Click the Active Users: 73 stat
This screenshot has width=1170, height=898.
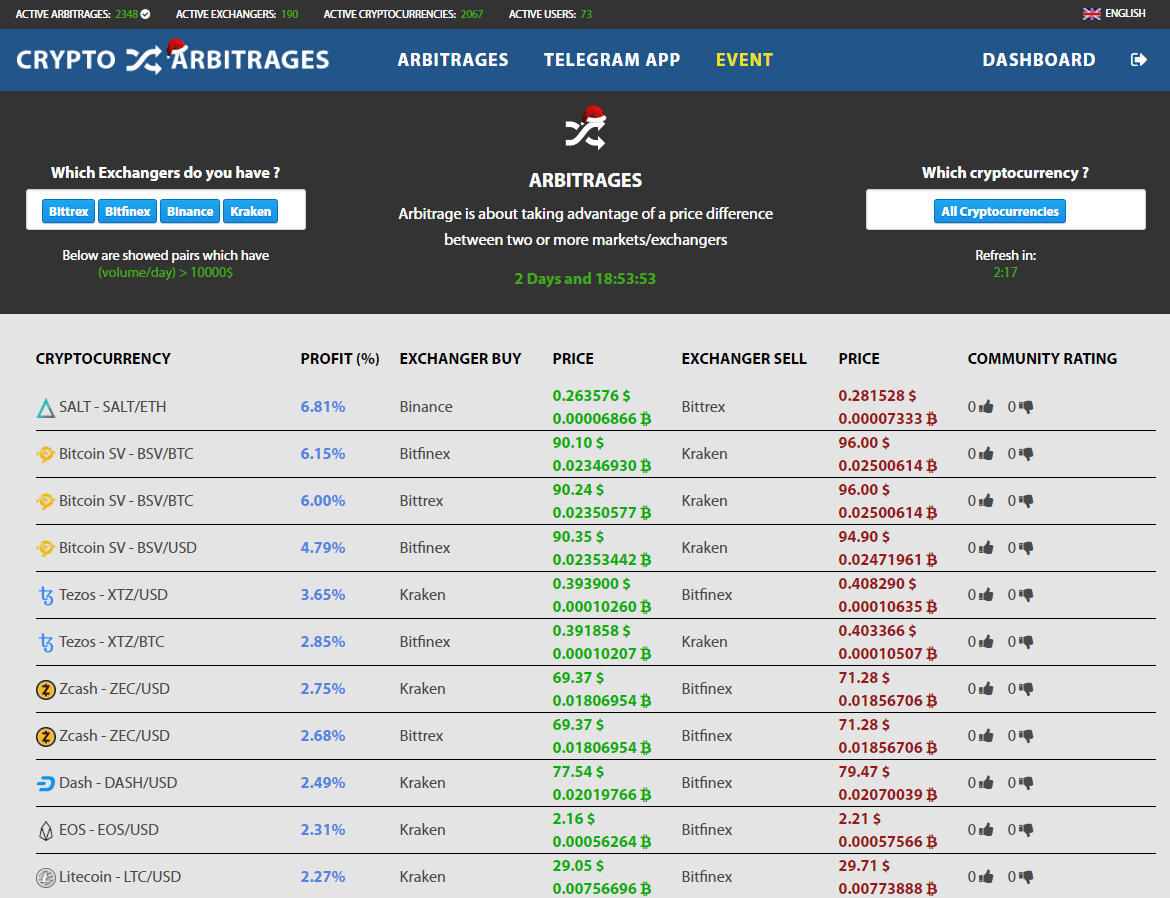pos(551,14)
